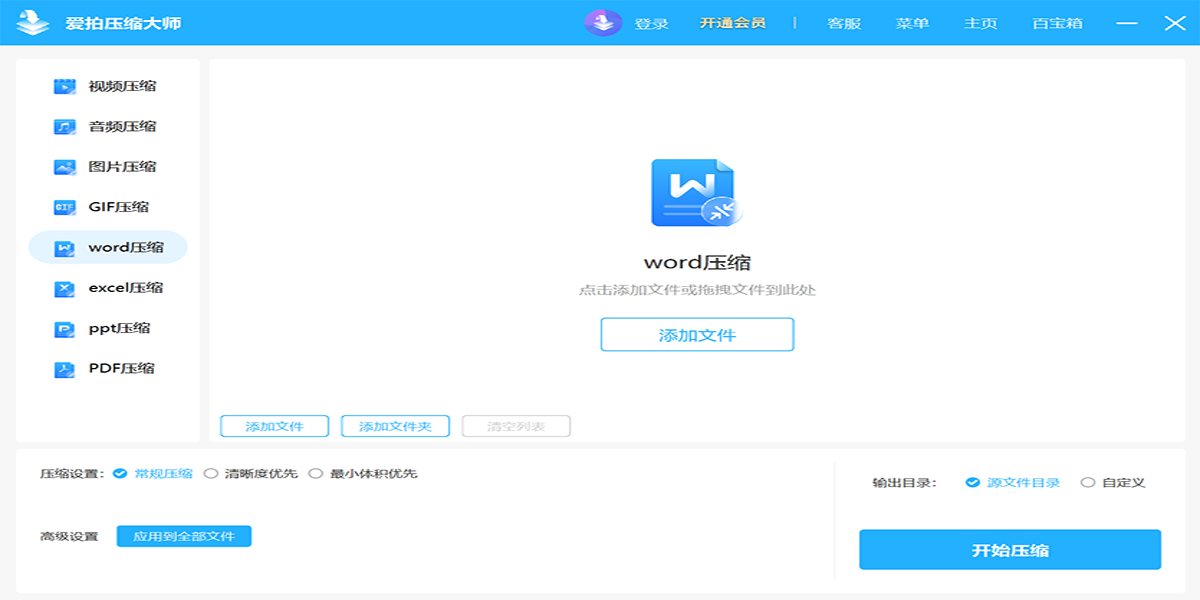
Task: Click 登录 in the title bar
Action: [651, 23]
